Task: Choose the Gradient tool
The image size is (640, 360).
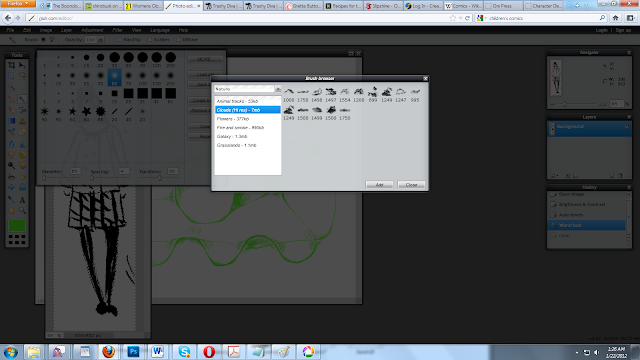Action: pyautogui.click(x=11, y=121)
